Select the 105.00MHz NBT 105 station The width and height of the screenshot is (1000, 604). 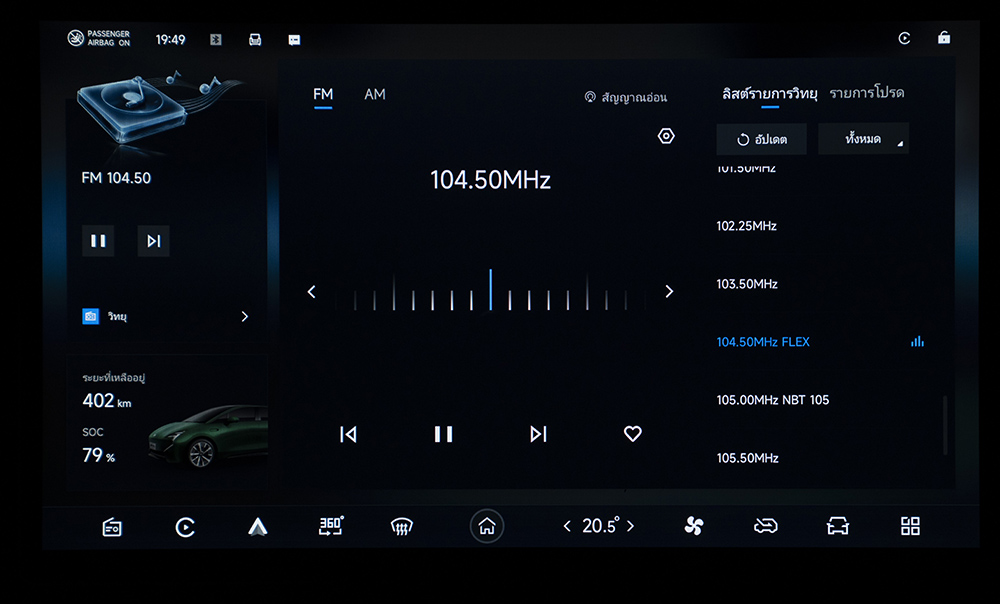(773, 400)
